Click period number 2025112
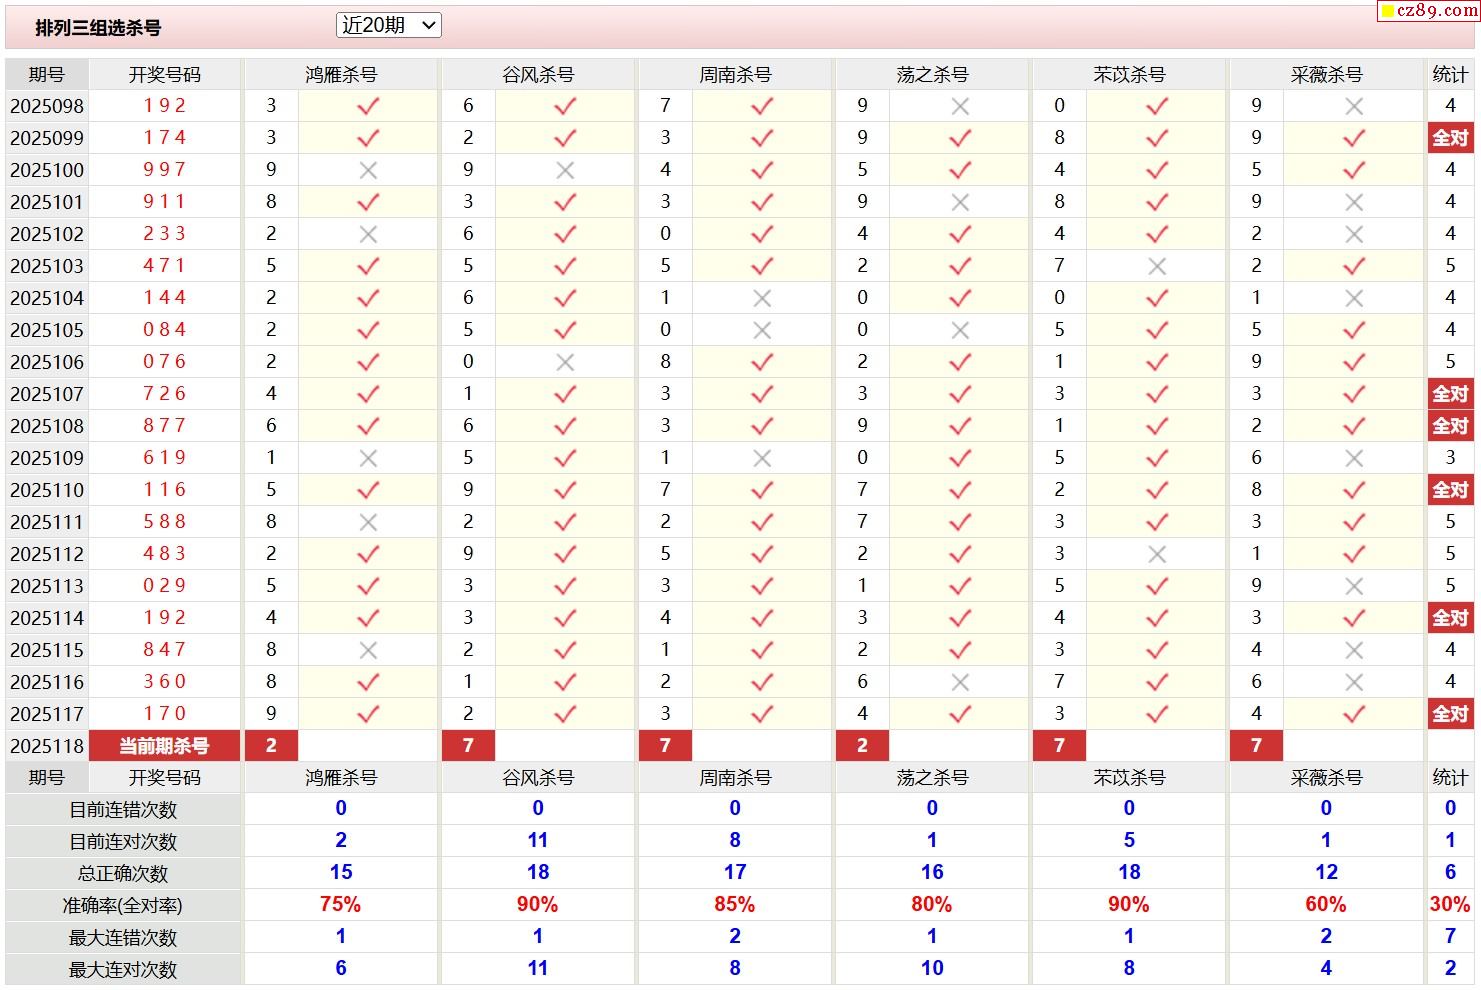The width and height of the screenshot is (1481, 990). 47,554
